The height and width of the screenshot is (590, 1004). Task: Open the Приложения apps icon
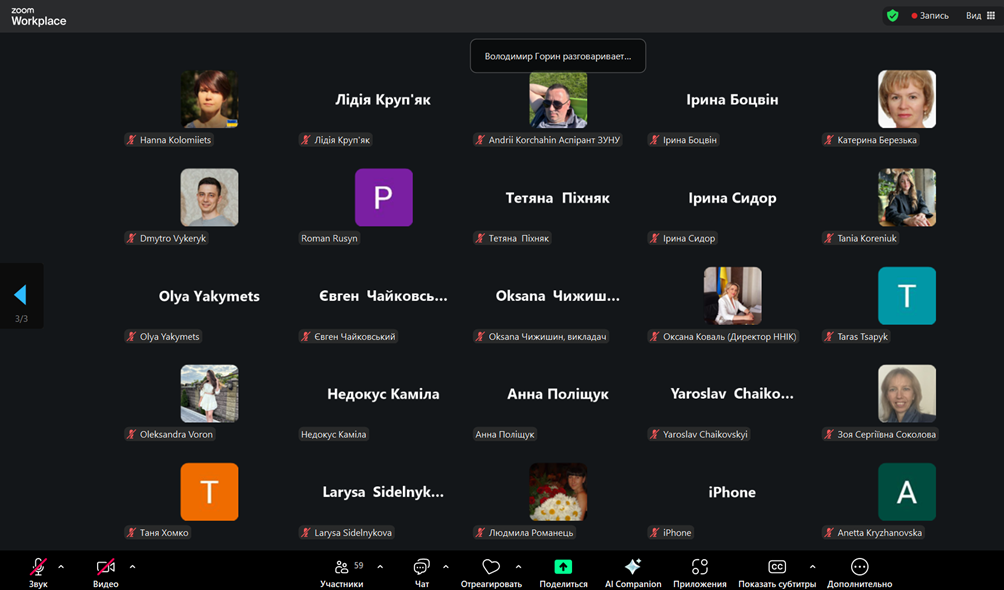click(x=699, y=567)
